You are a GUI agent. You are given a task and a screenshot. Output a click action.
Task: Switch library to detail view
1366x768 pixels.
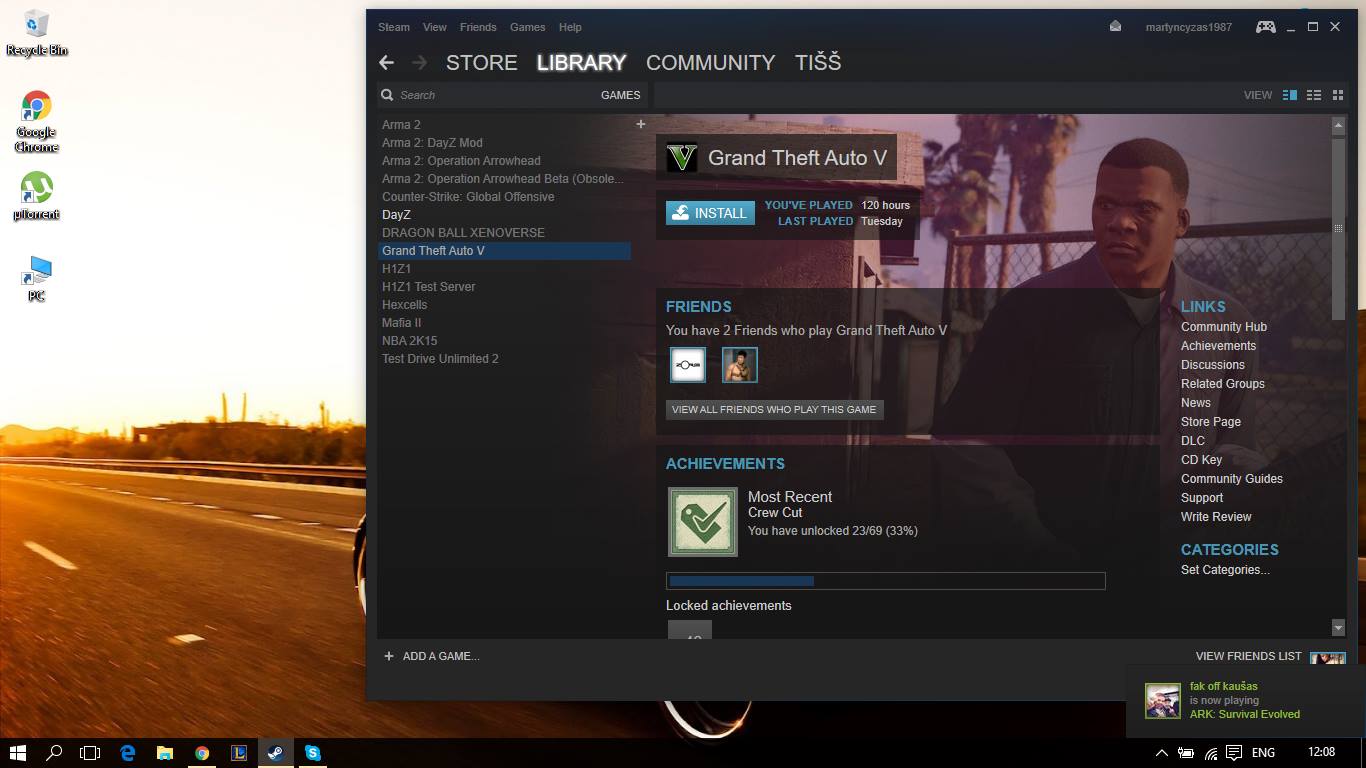(x=1290, y=95)
